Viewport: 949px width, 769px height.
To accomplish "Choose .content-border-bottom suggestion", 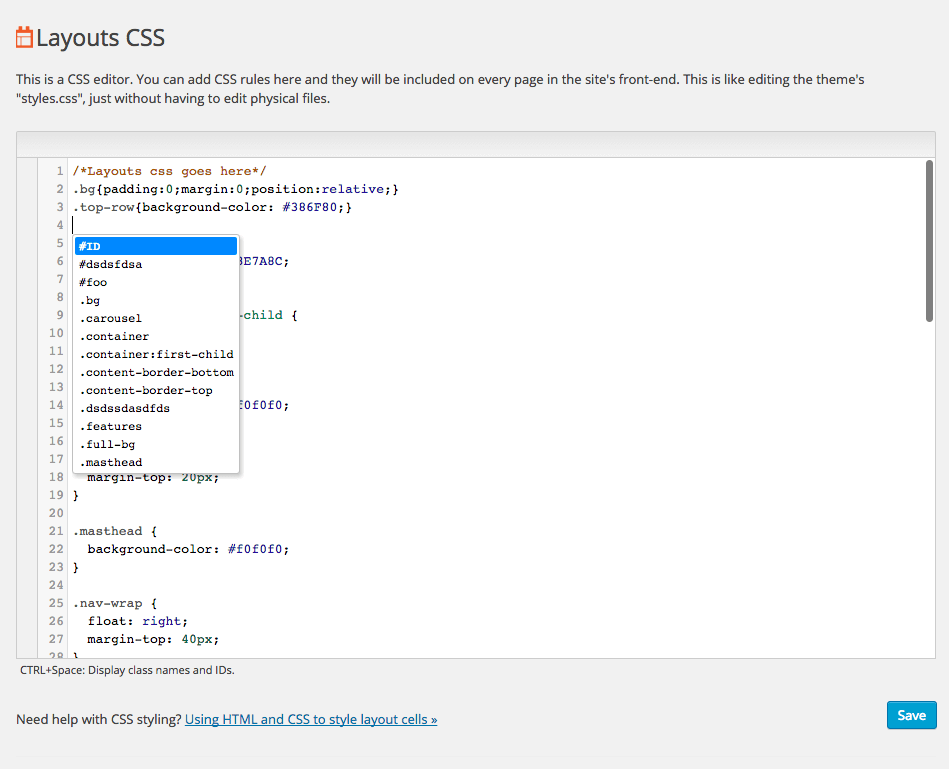I will click(156, 372).
